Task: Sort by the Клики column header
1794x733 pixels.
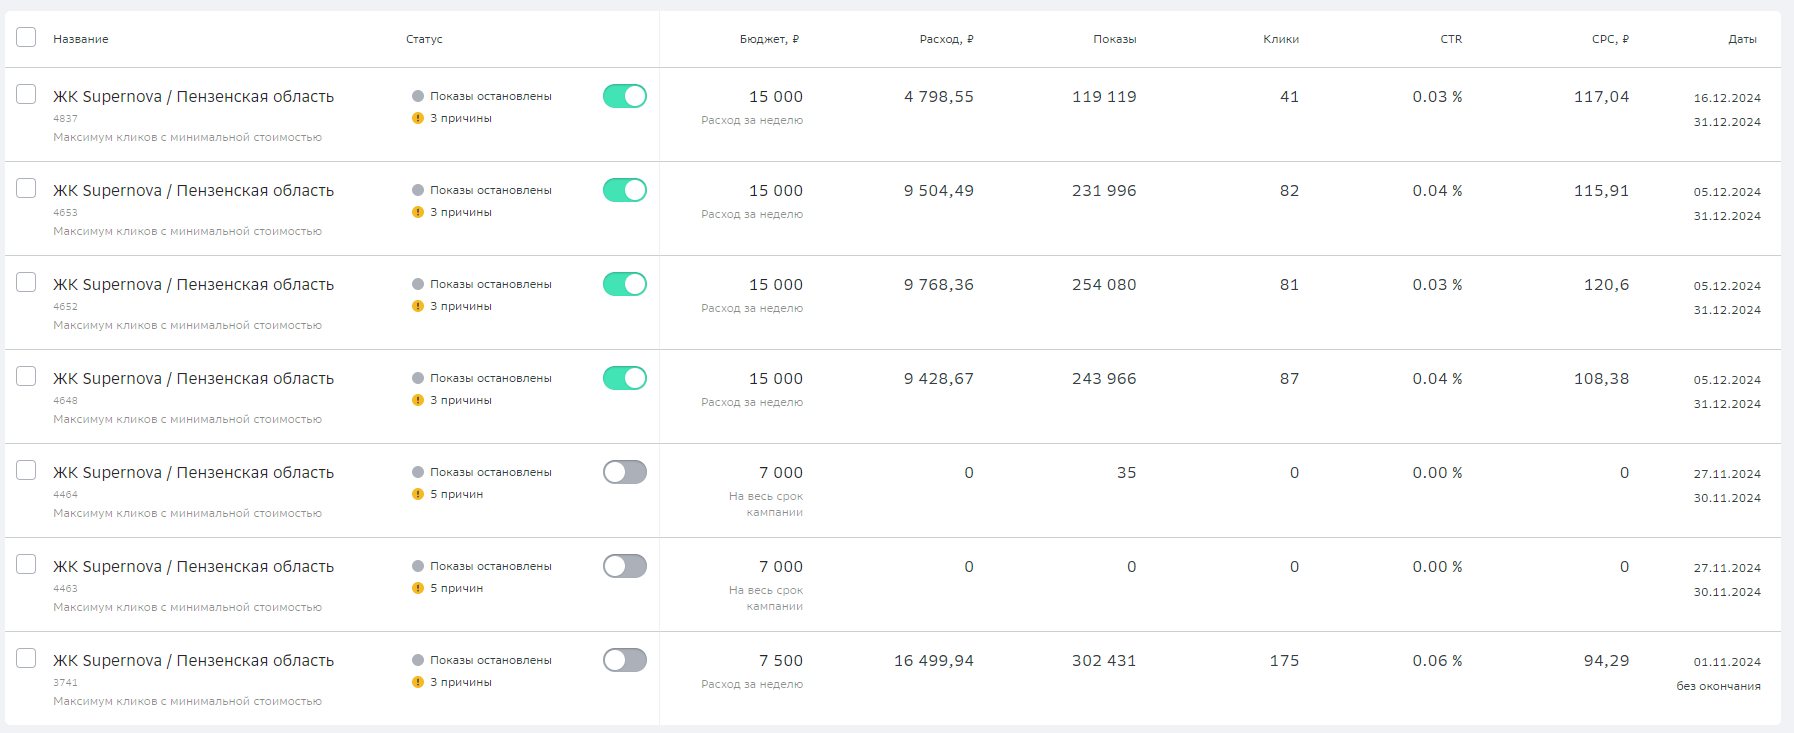Action: [1280, 39]
